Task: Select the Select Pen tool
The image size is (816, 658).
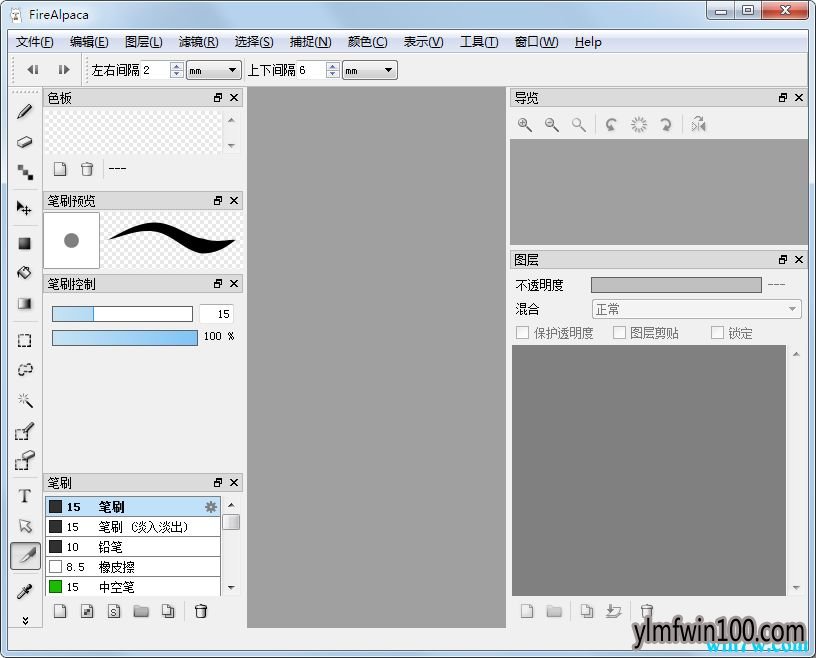Action: pyautogui.click(x=24, y=431)
